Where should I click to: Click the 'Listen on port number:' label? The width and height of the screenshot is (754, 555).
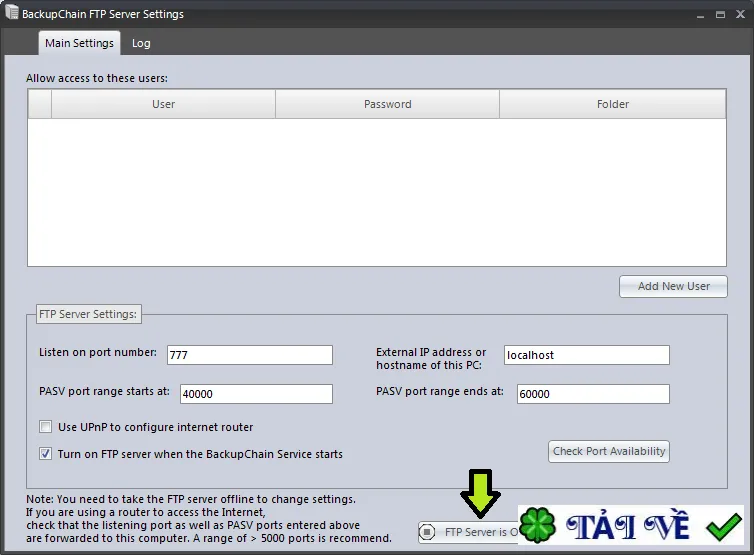point(98,352)
